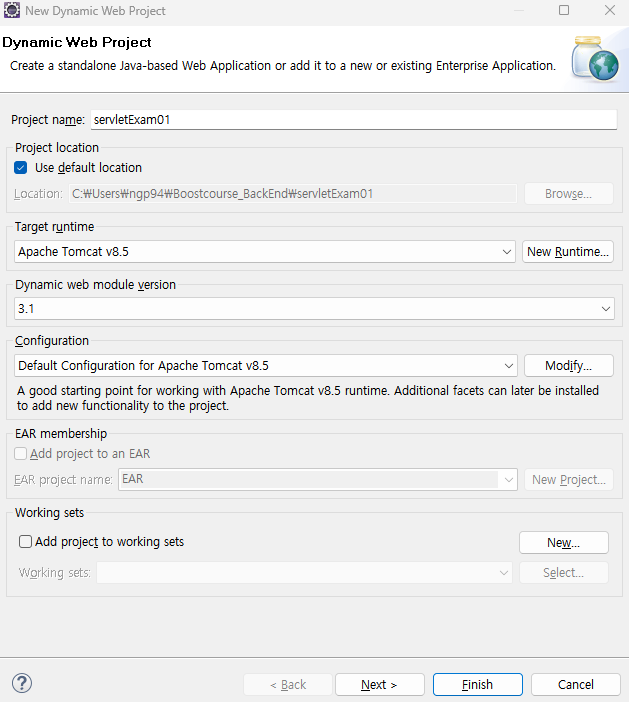Click the Location path field
The image size is (629, 702).
(x=293, y=194)
